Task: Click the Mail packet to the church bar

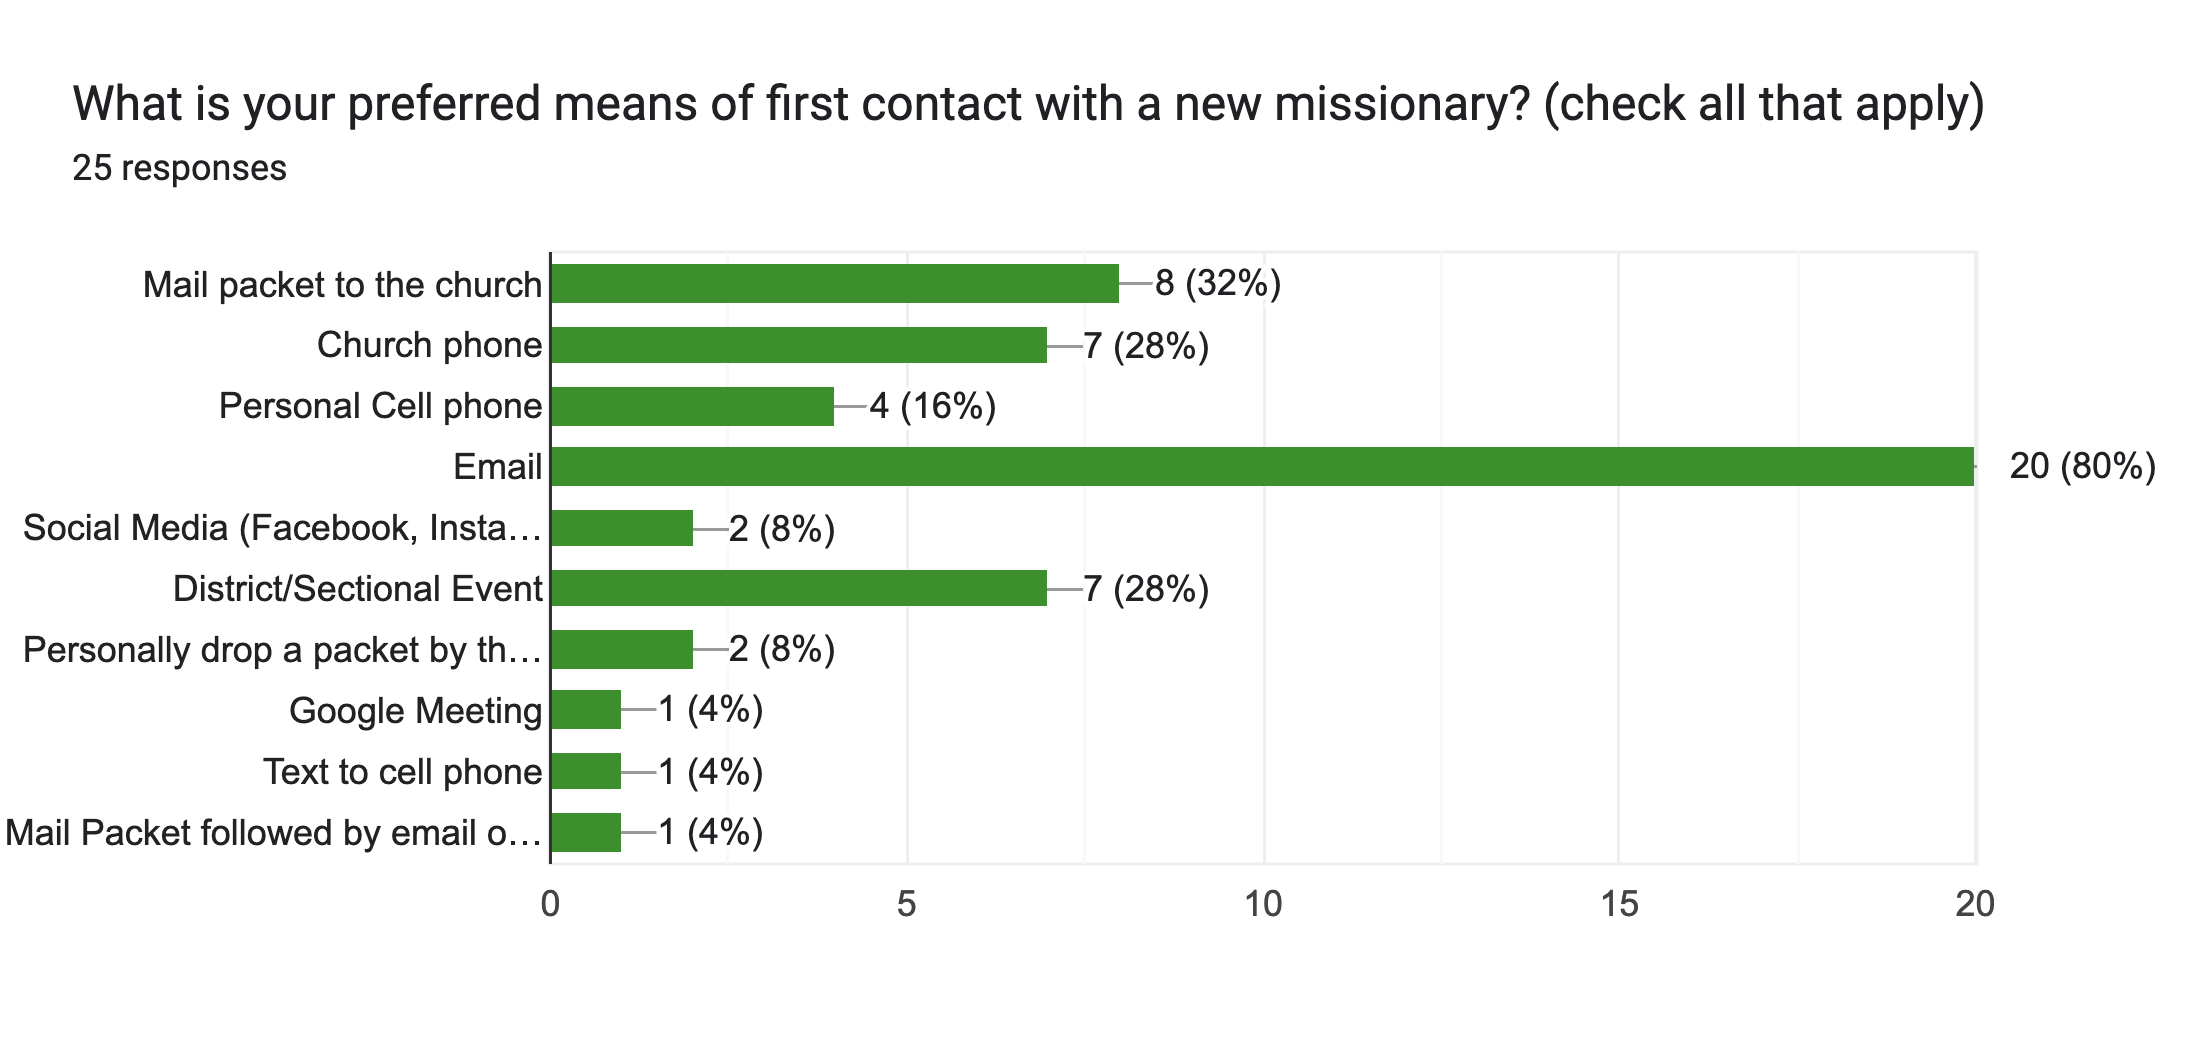Action: (835, 284)
